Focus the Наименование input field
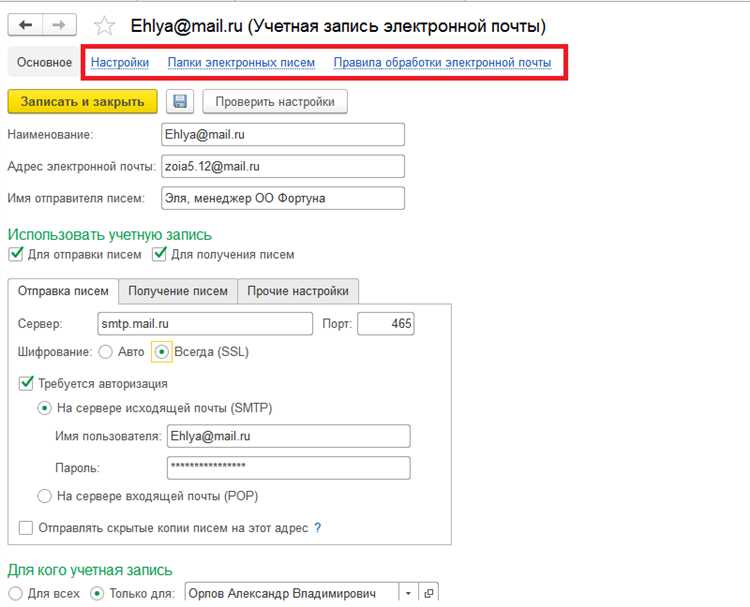 (283, 134)
